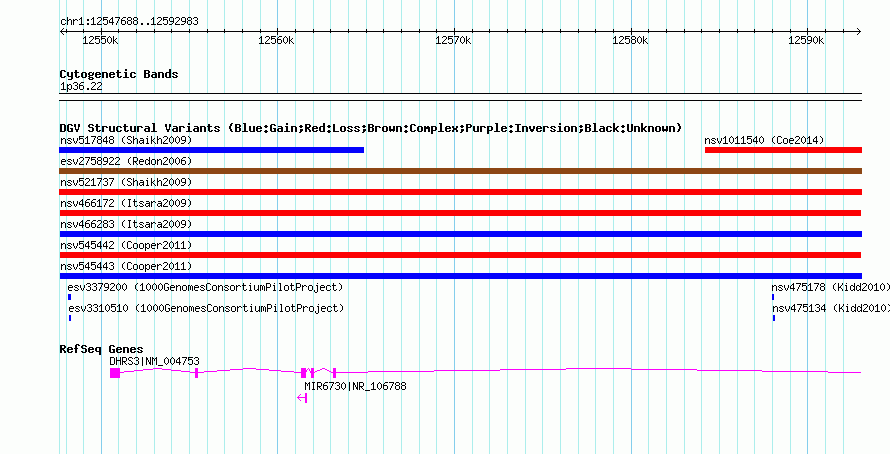Select the red nsv521737 variant bar
This screenshot has height=454, width=890.
(x=460, y=192)
